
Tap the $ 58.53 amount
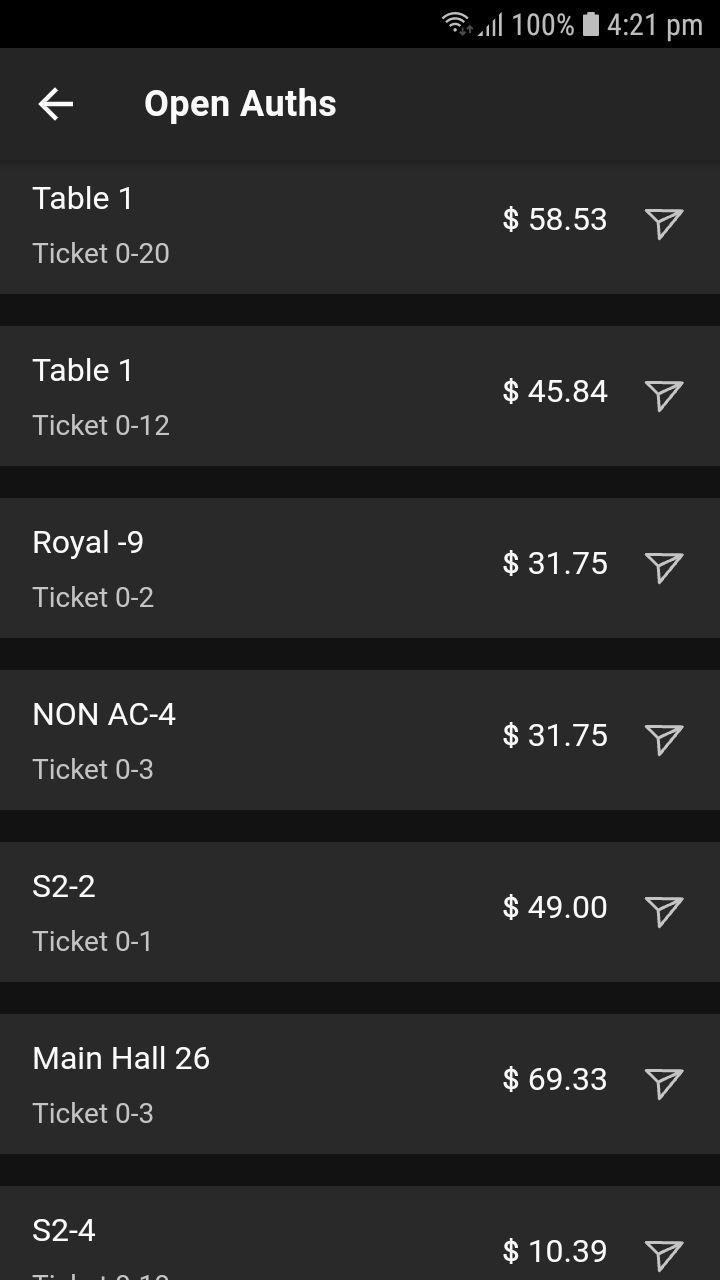[555, 219]
